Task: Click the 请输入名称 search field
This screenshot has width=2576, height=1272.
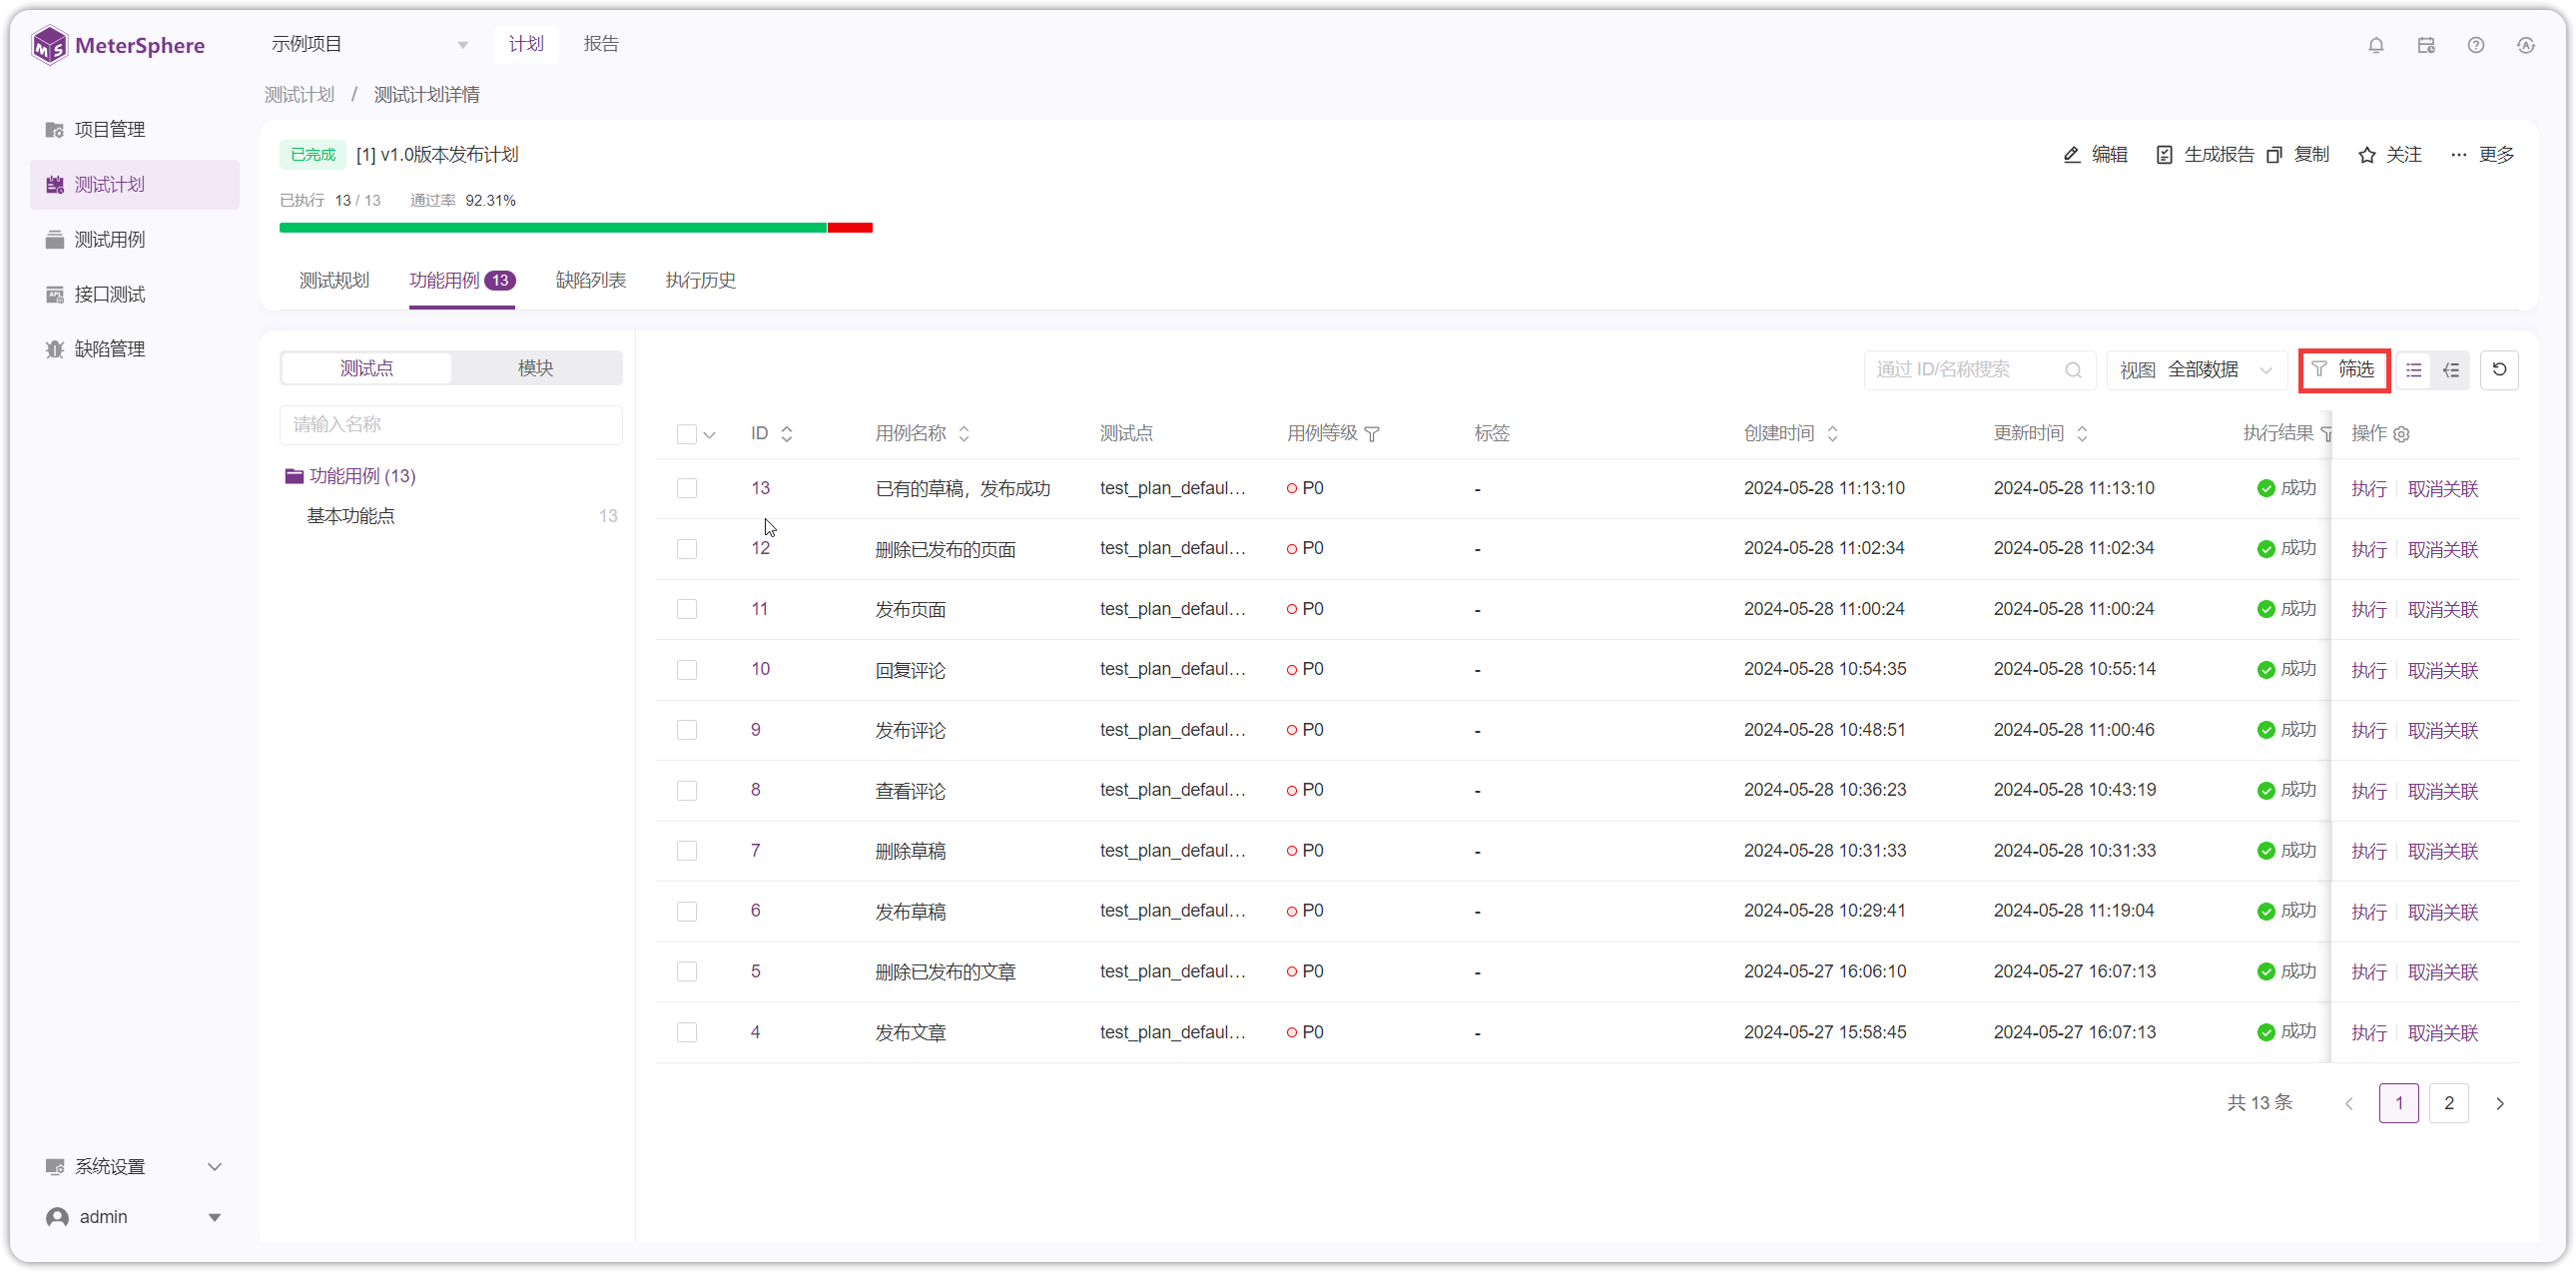Action: tap(451, 424)
